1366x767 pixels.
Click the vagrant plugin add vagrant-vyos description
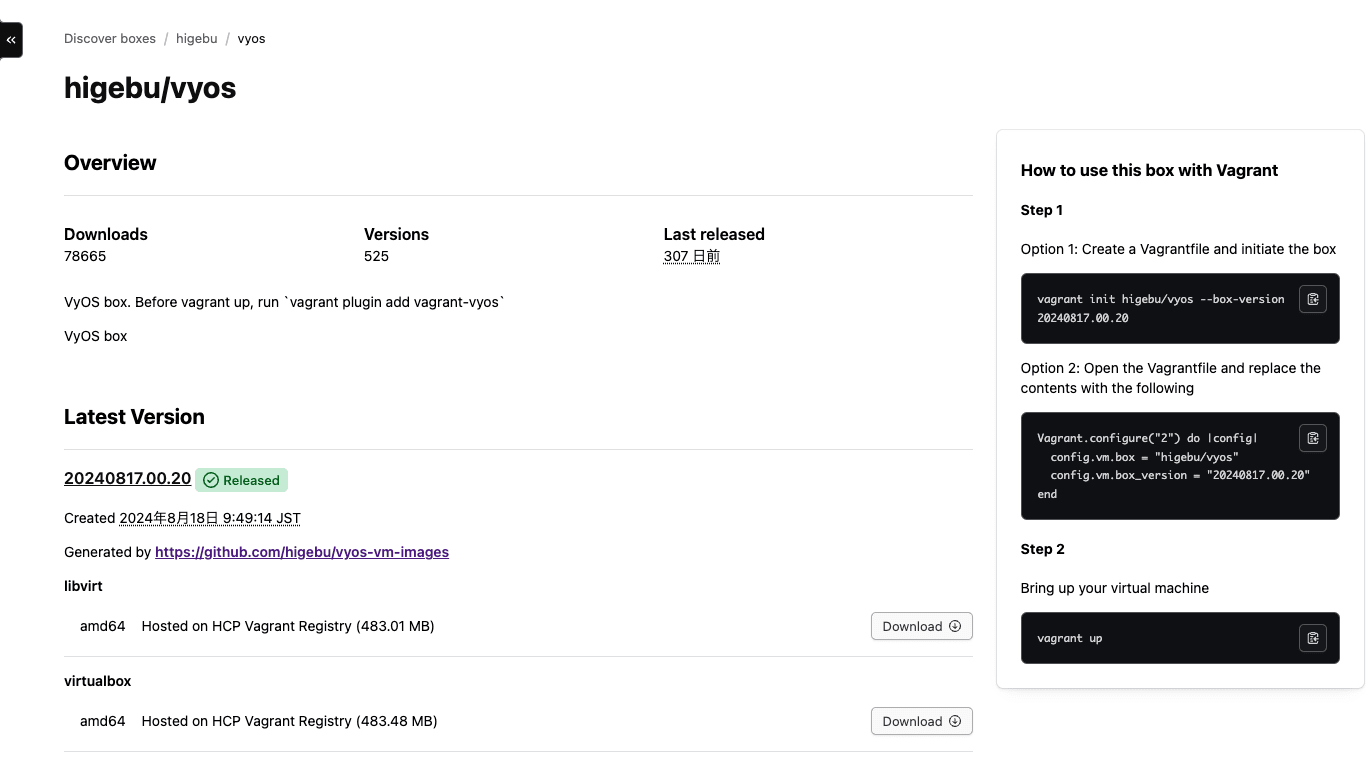coord(284,302)
